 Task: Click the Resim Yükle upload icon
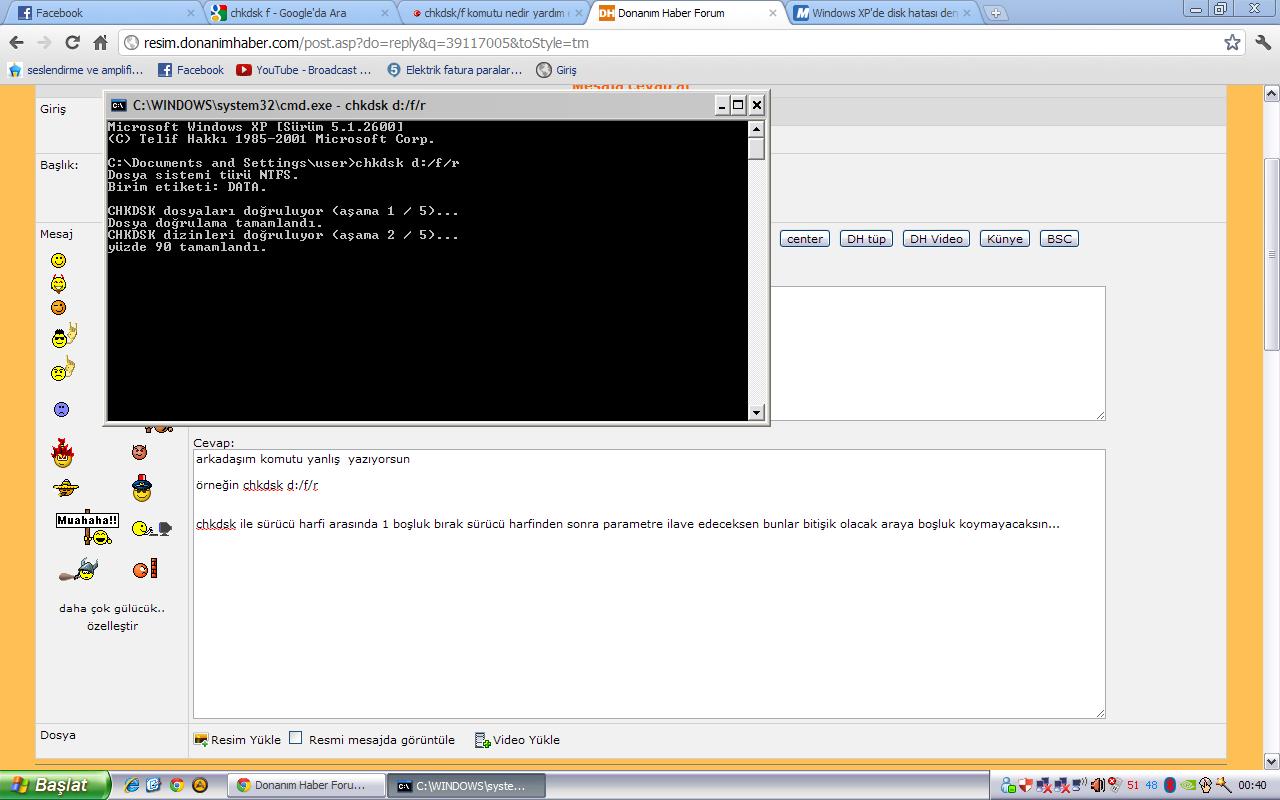[200, 740]
